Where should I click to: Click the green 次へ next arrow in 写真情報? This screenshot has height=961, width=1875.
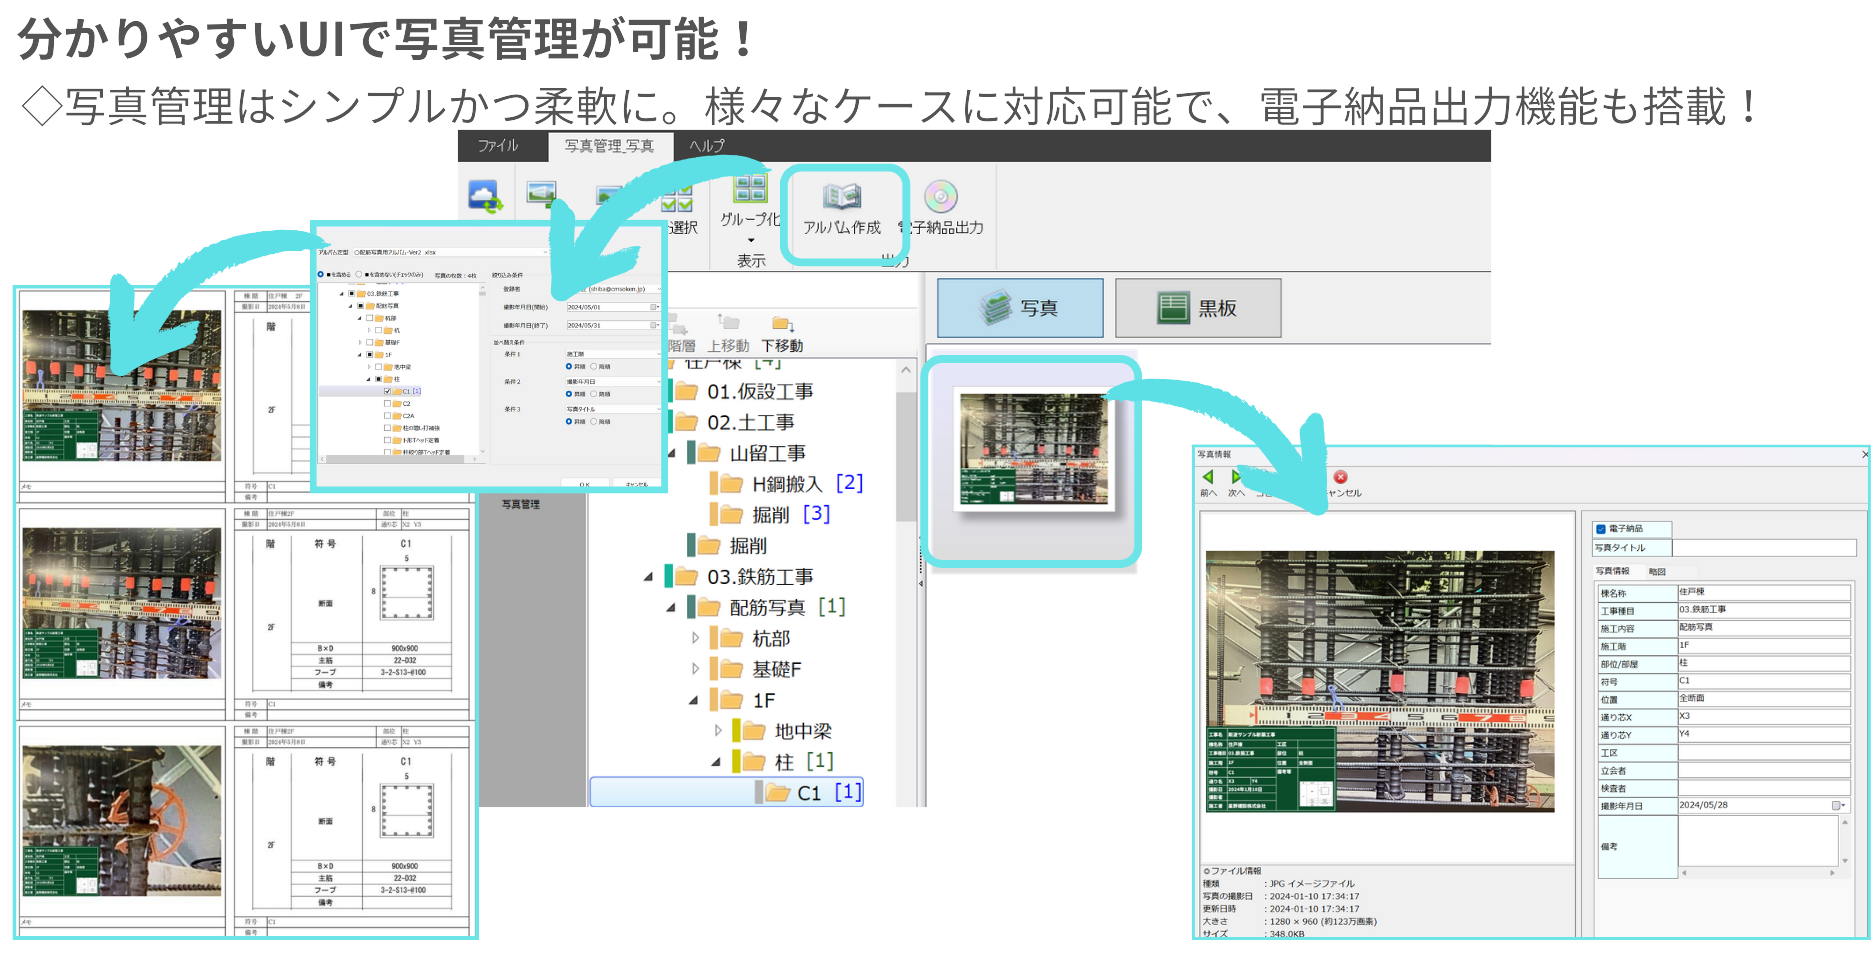[x=1236, y=477]
